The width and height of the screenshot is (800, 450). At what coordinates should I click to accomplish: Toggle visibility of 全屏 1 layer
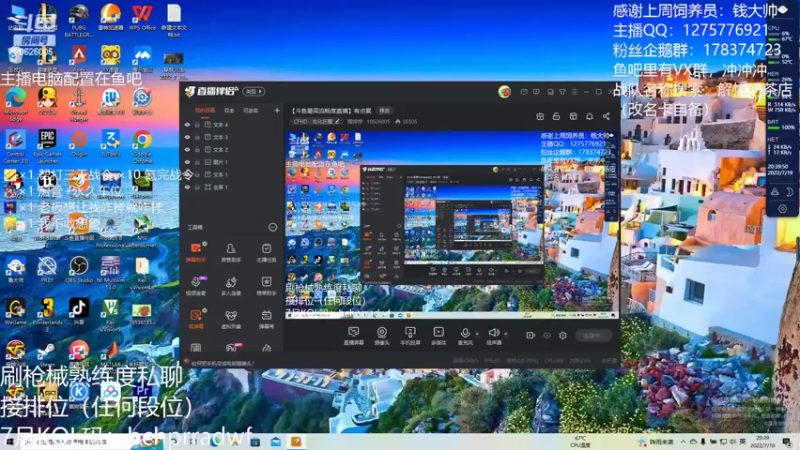(x=187, y=187)
